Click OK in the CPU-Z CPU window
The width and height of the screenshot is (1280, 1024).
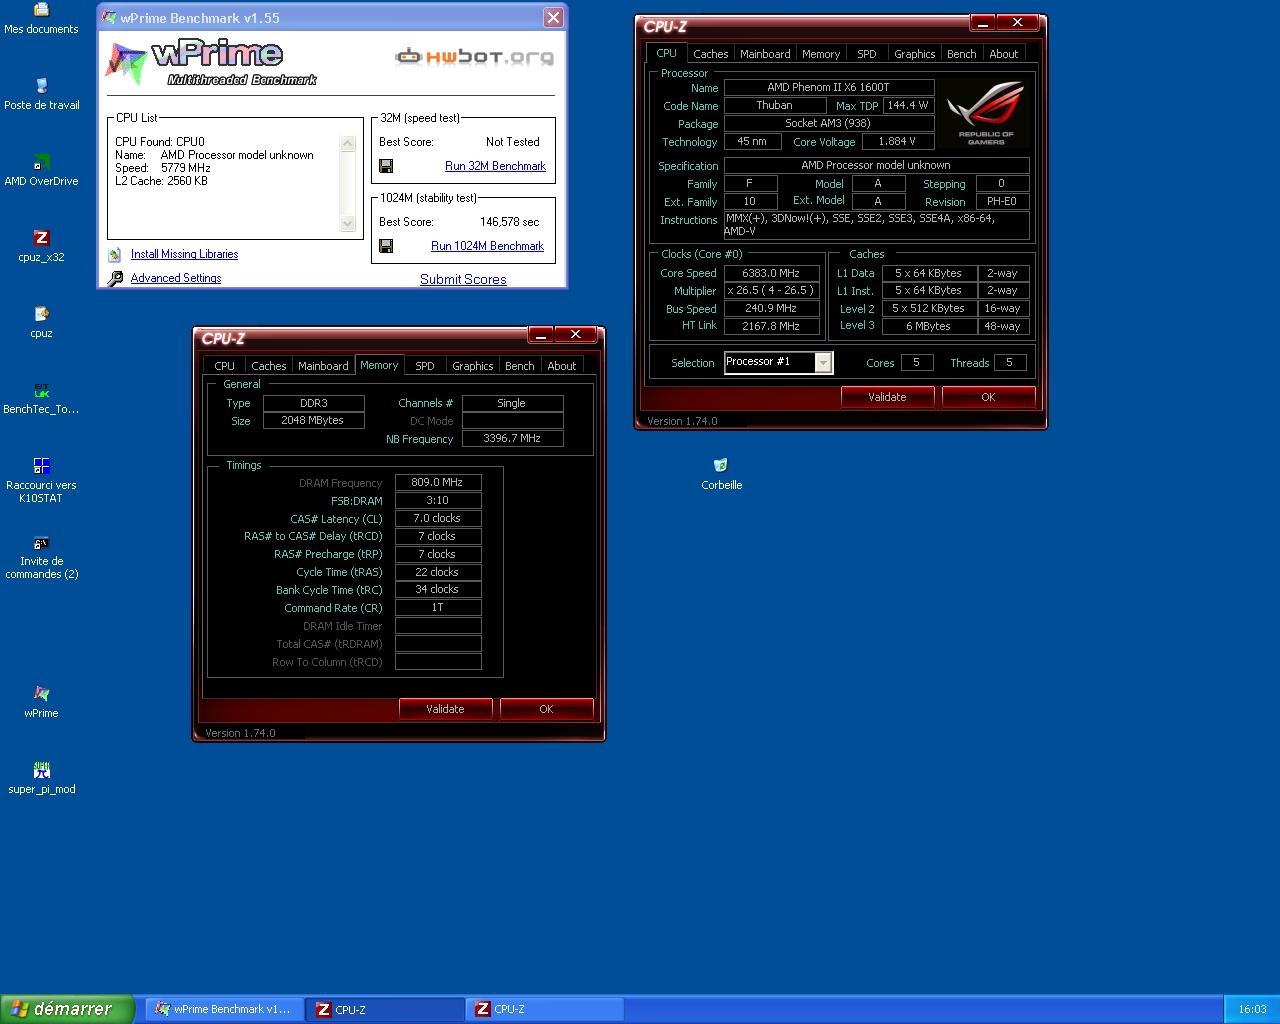(988, 397)
